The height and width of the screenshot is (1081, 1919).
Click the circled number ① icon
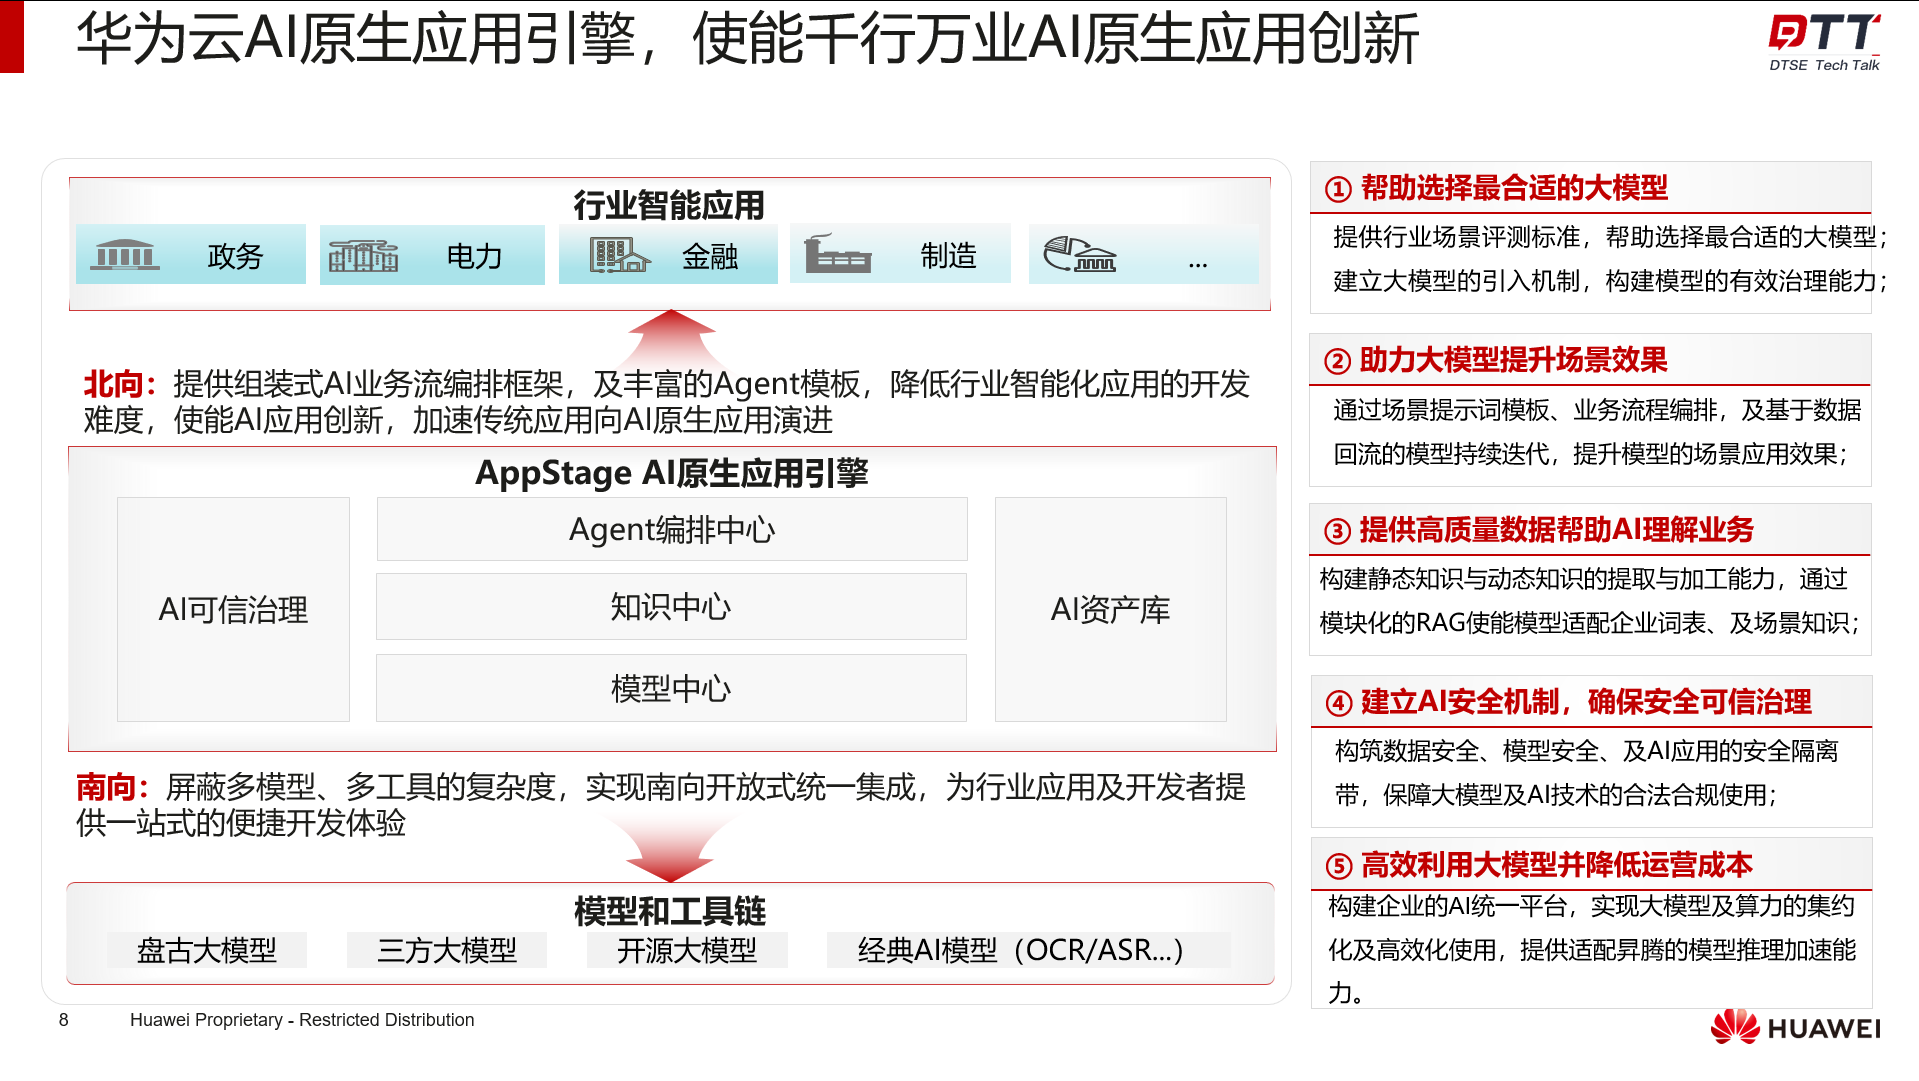[x=1338, y=189]
